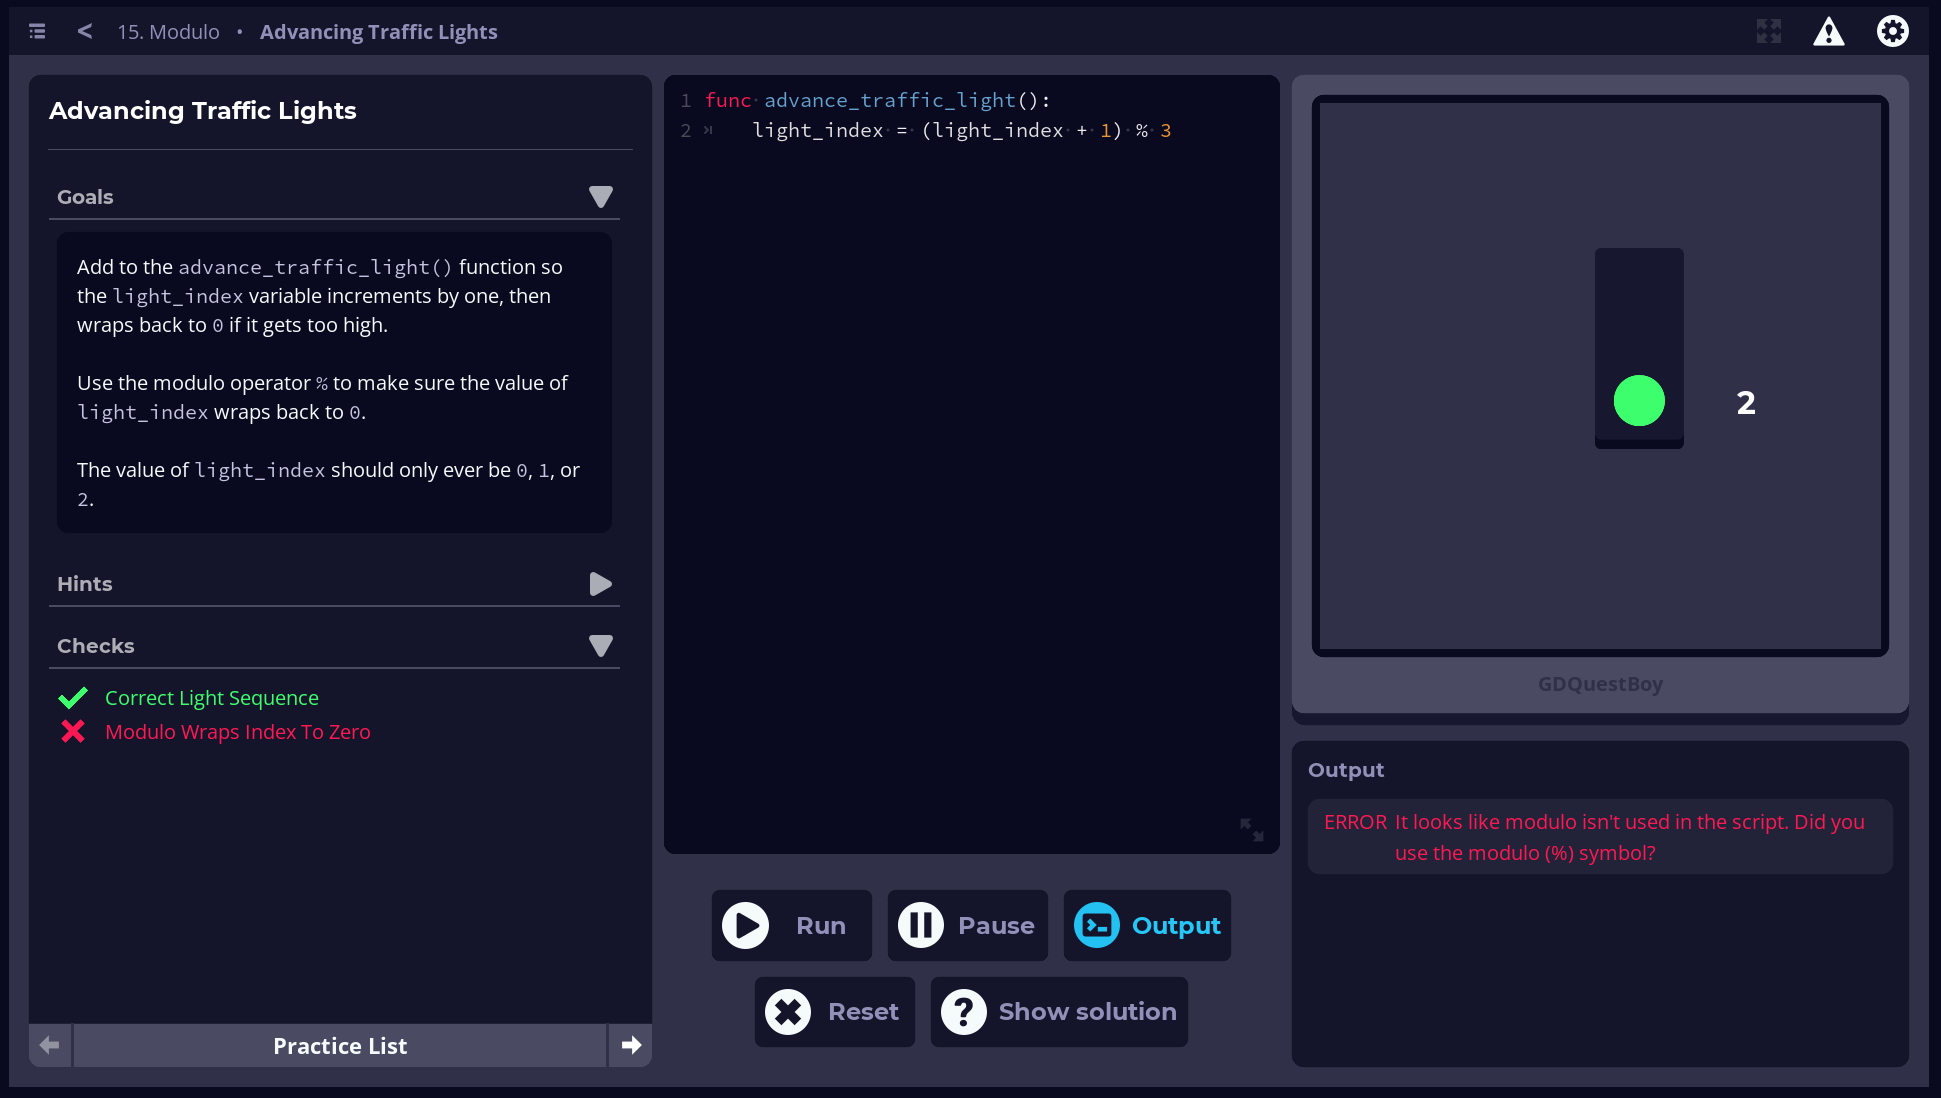The width and height of the screenshot is (1941, 1098).
Task: Open settings gear icon
Action: pos(1892,32)
